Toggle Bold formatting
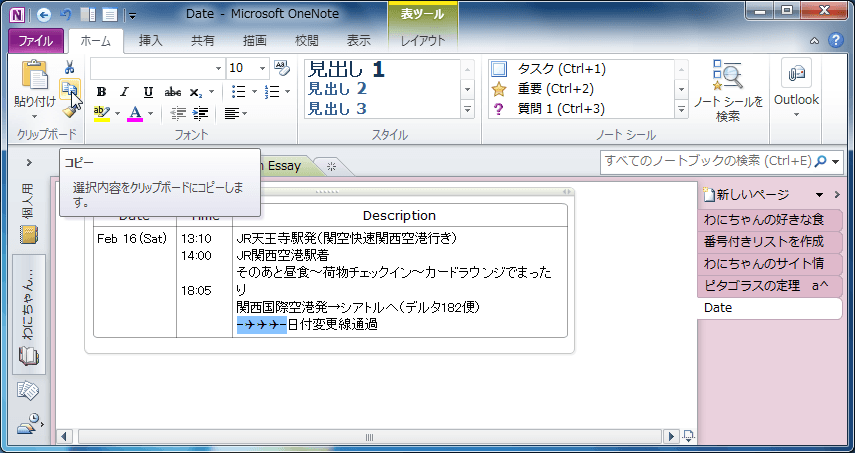 101,92
